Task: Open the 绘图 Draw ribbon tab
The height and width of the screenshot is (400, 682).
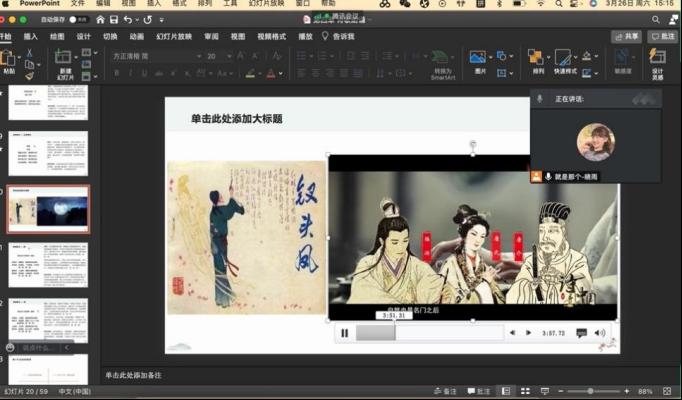Action: coord(57,37)
